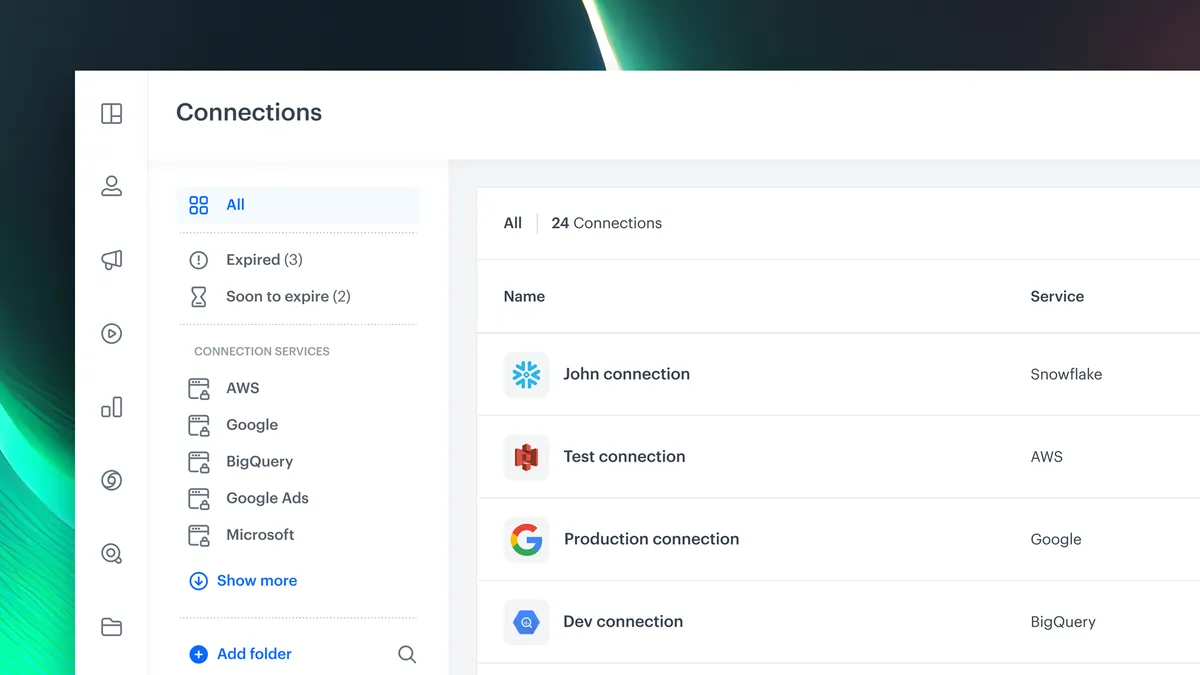Screen dimensions: 1200x675
Task: Click the play circle automation icon
Action: 111,334
